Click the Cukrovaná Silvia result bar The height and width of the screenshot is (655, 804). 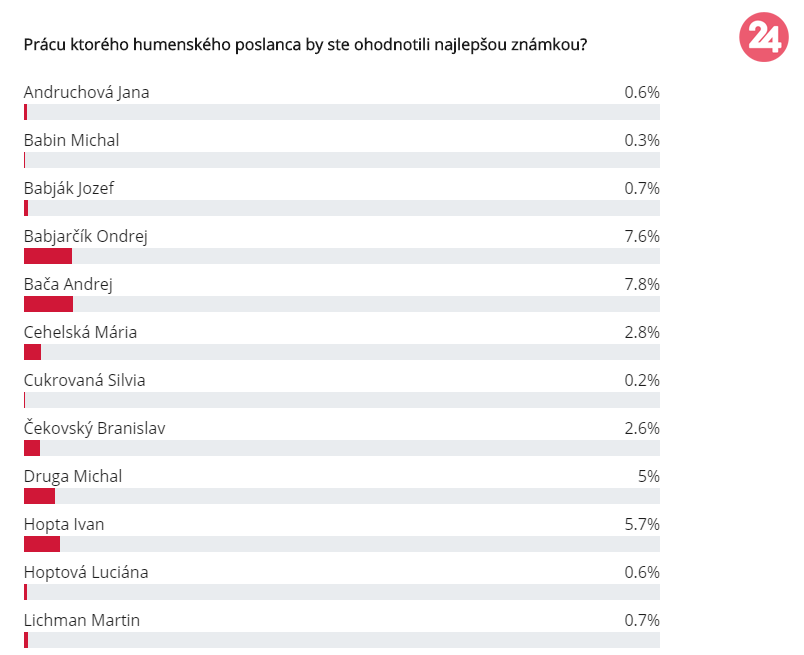click(x=341, y=400)
